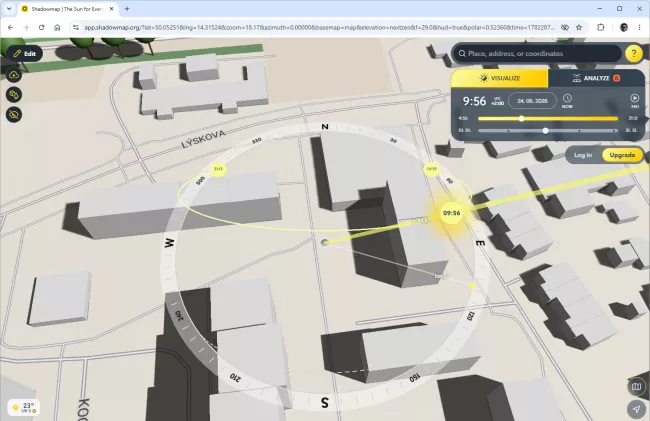Viewport: 650px width, 421px height.
Task: Open the weather widget showing 23°
Action: click(24, 407)
